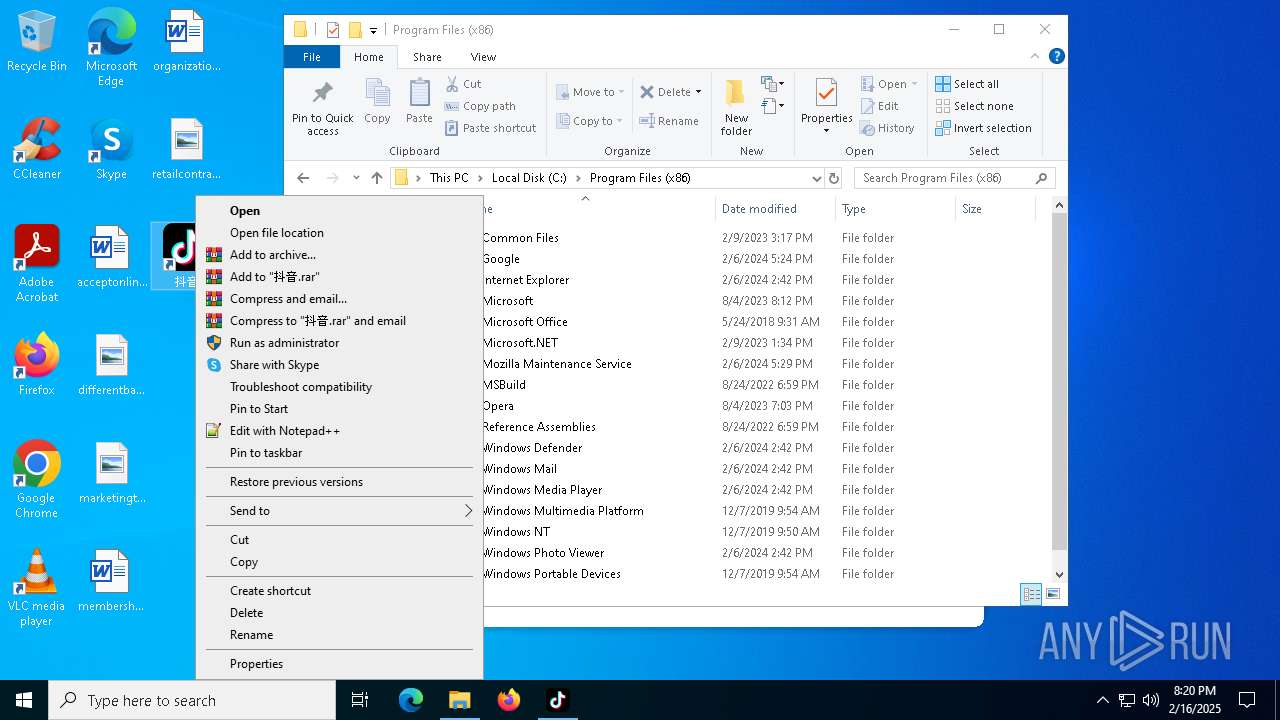Choose Run as administrator

pos(339,343)
